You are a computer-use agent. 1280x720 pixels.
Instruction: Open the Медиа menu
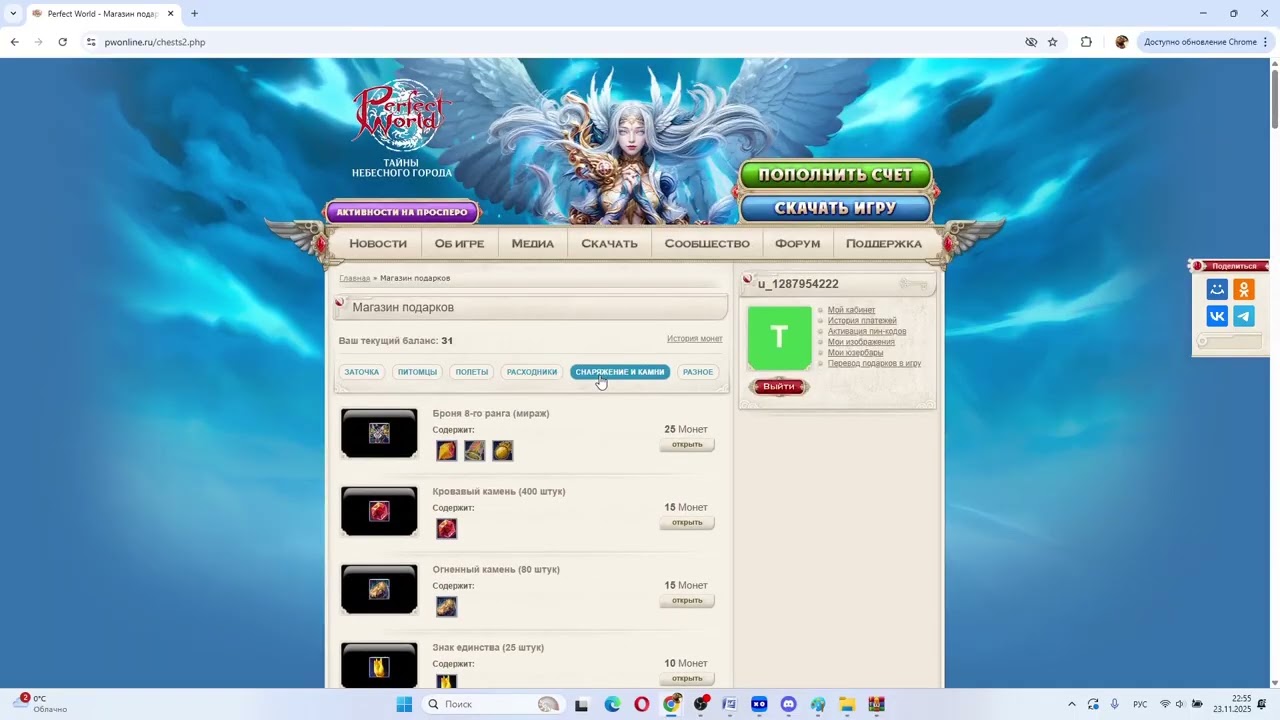533,243
